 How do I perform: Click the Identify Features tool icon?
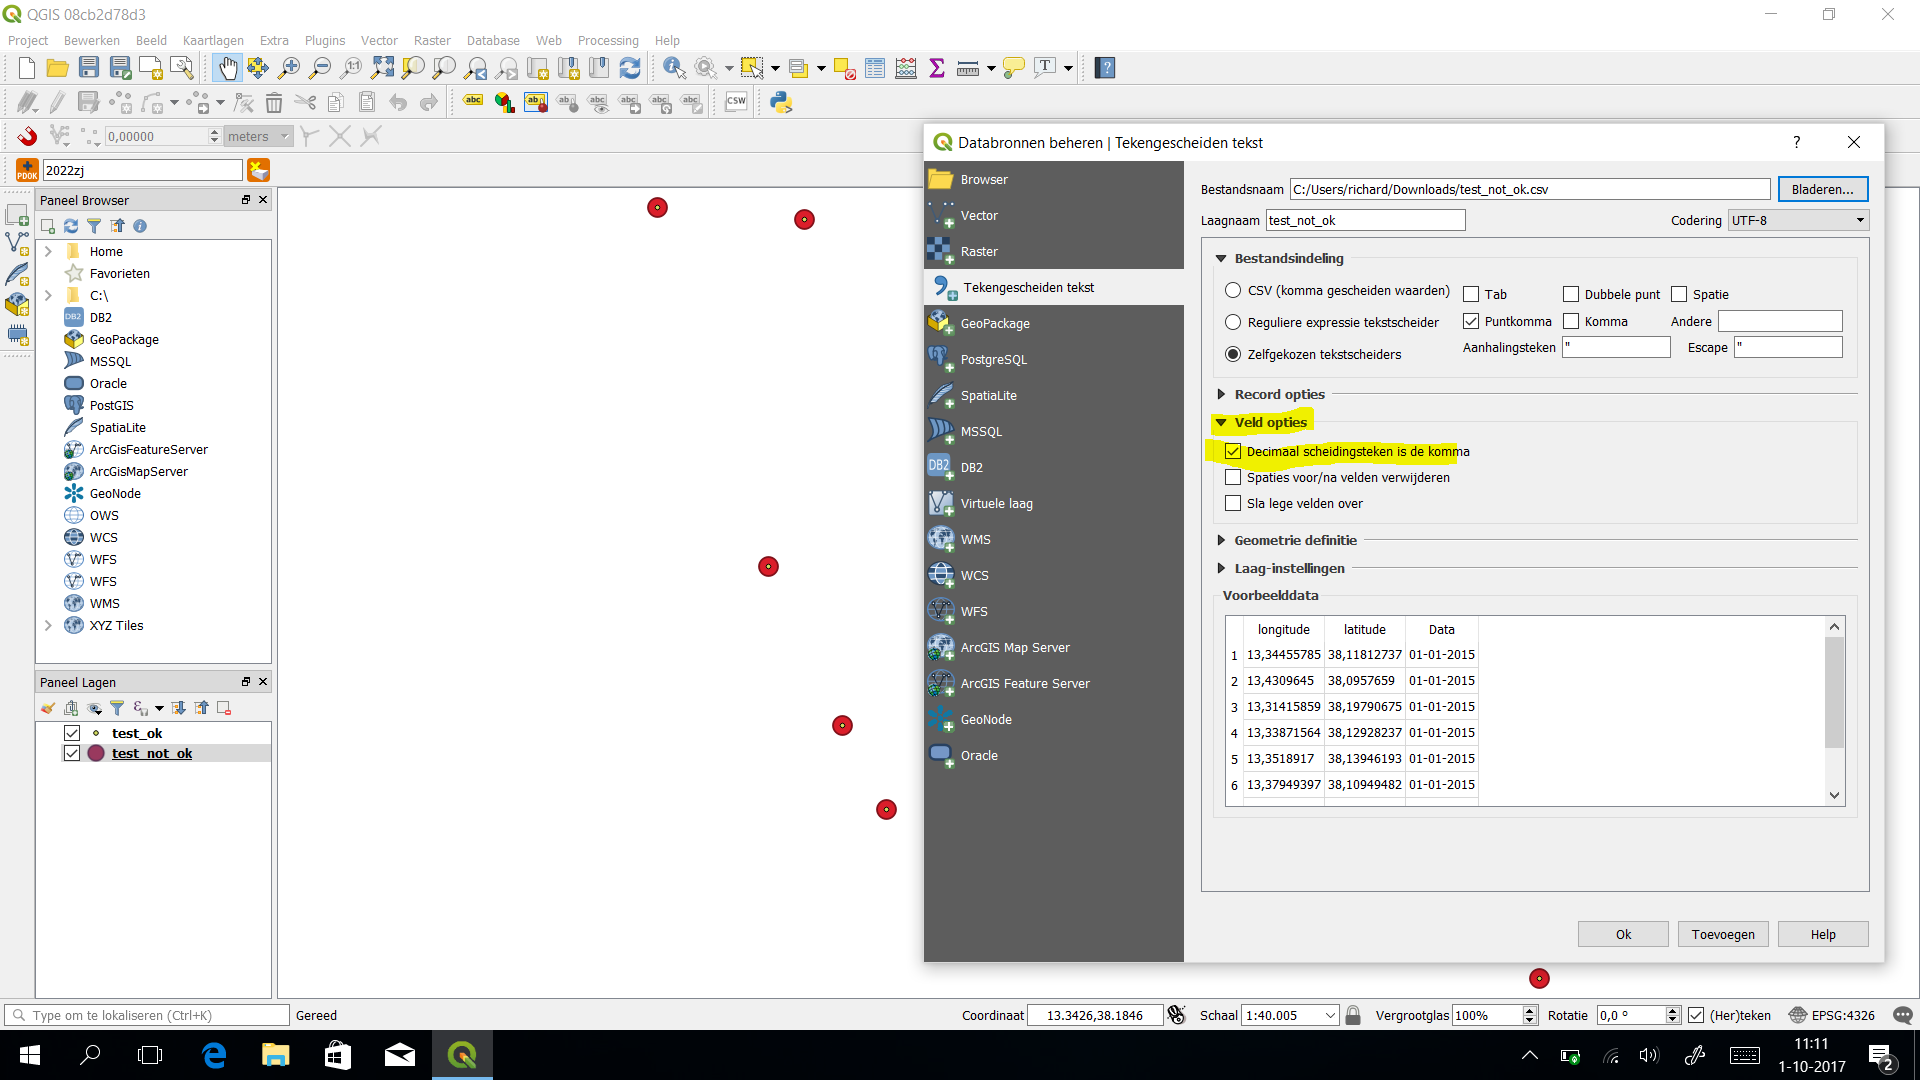coord(674,68)
